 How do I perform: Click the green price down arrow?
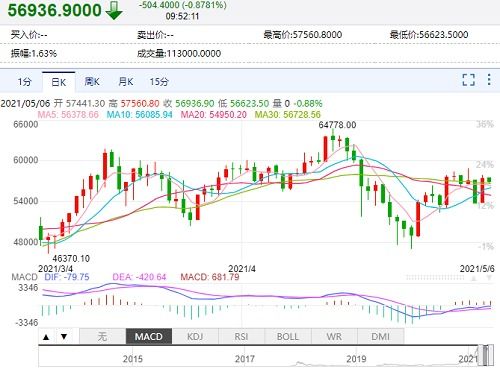pos(114,10)
